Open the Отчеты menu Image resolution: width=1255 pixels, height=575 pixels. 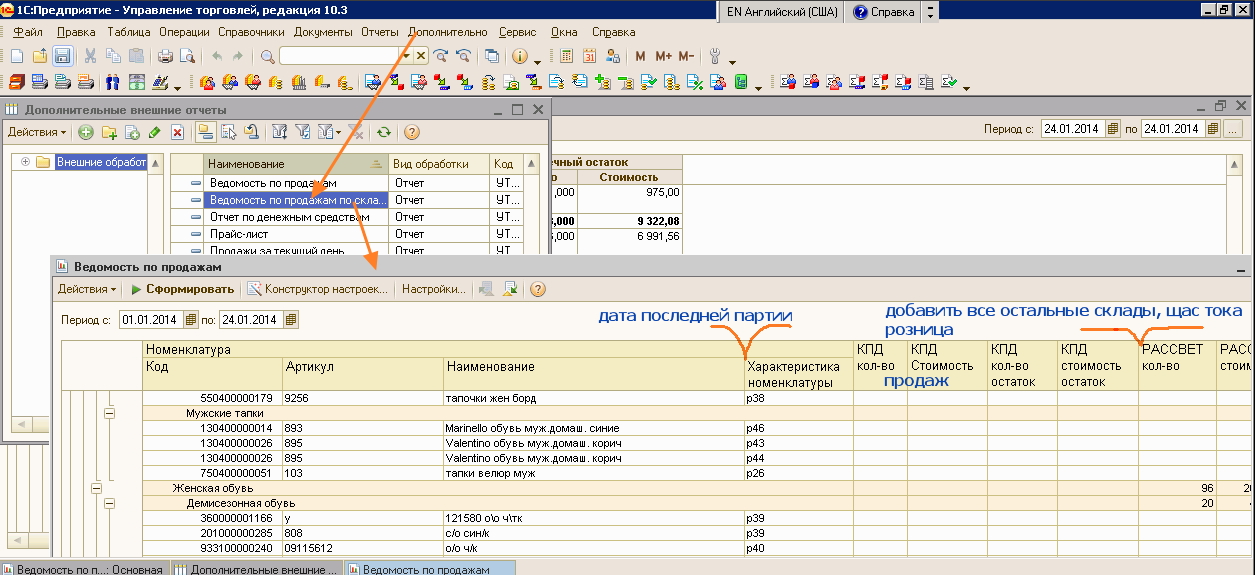379,32
